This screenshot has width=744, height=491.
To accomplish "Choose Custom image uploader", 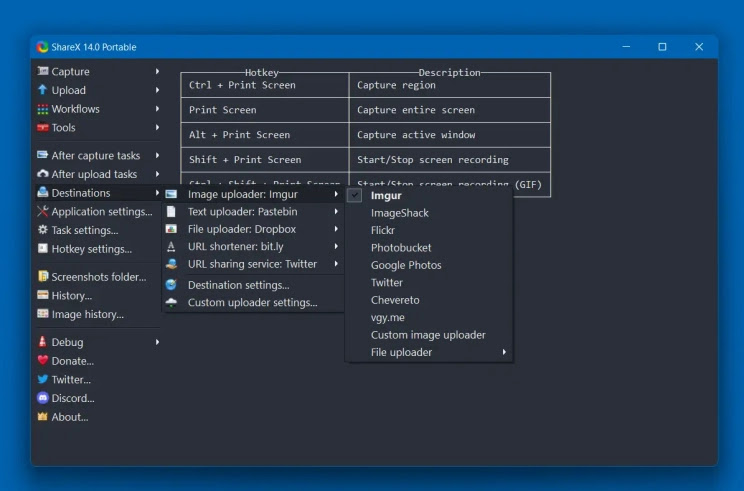I will [429, 335].
